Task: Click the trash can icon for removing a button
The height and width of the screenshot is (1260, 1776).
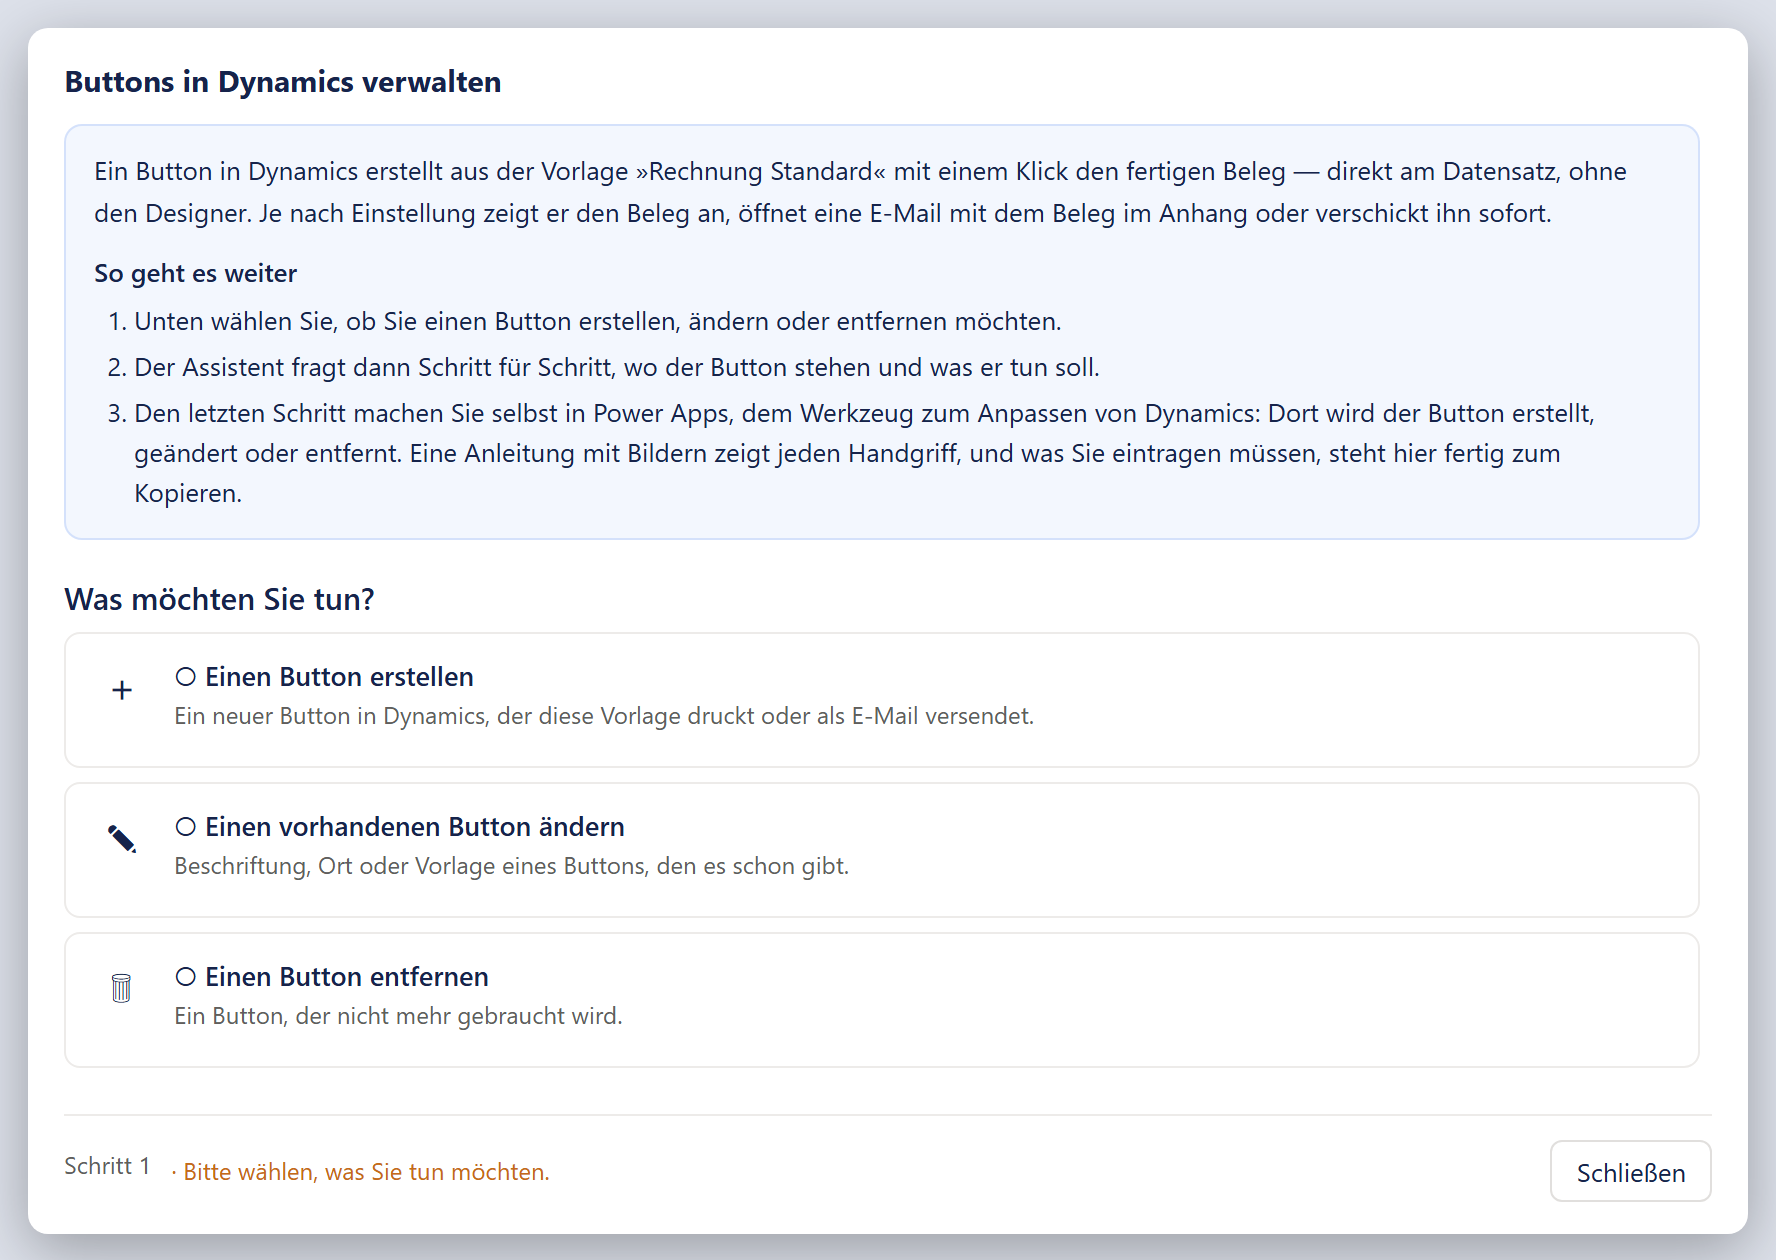Action: [x=121, y=988]
